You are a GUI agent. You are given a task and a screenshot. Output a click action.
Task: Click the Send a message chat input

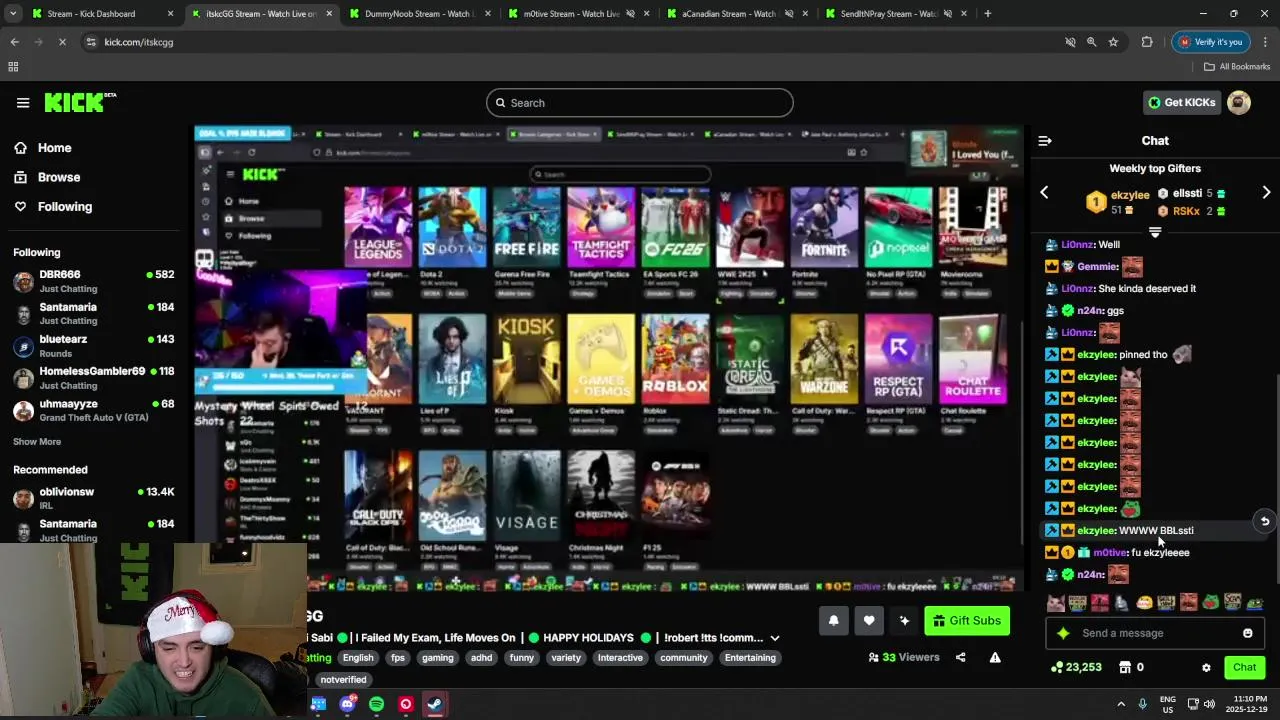tap(1155, 633)
